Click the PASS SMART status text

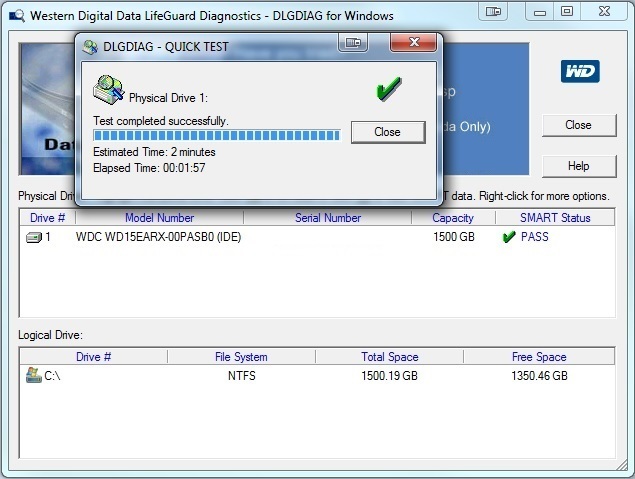pyautogui.click(x=535, y=237)
